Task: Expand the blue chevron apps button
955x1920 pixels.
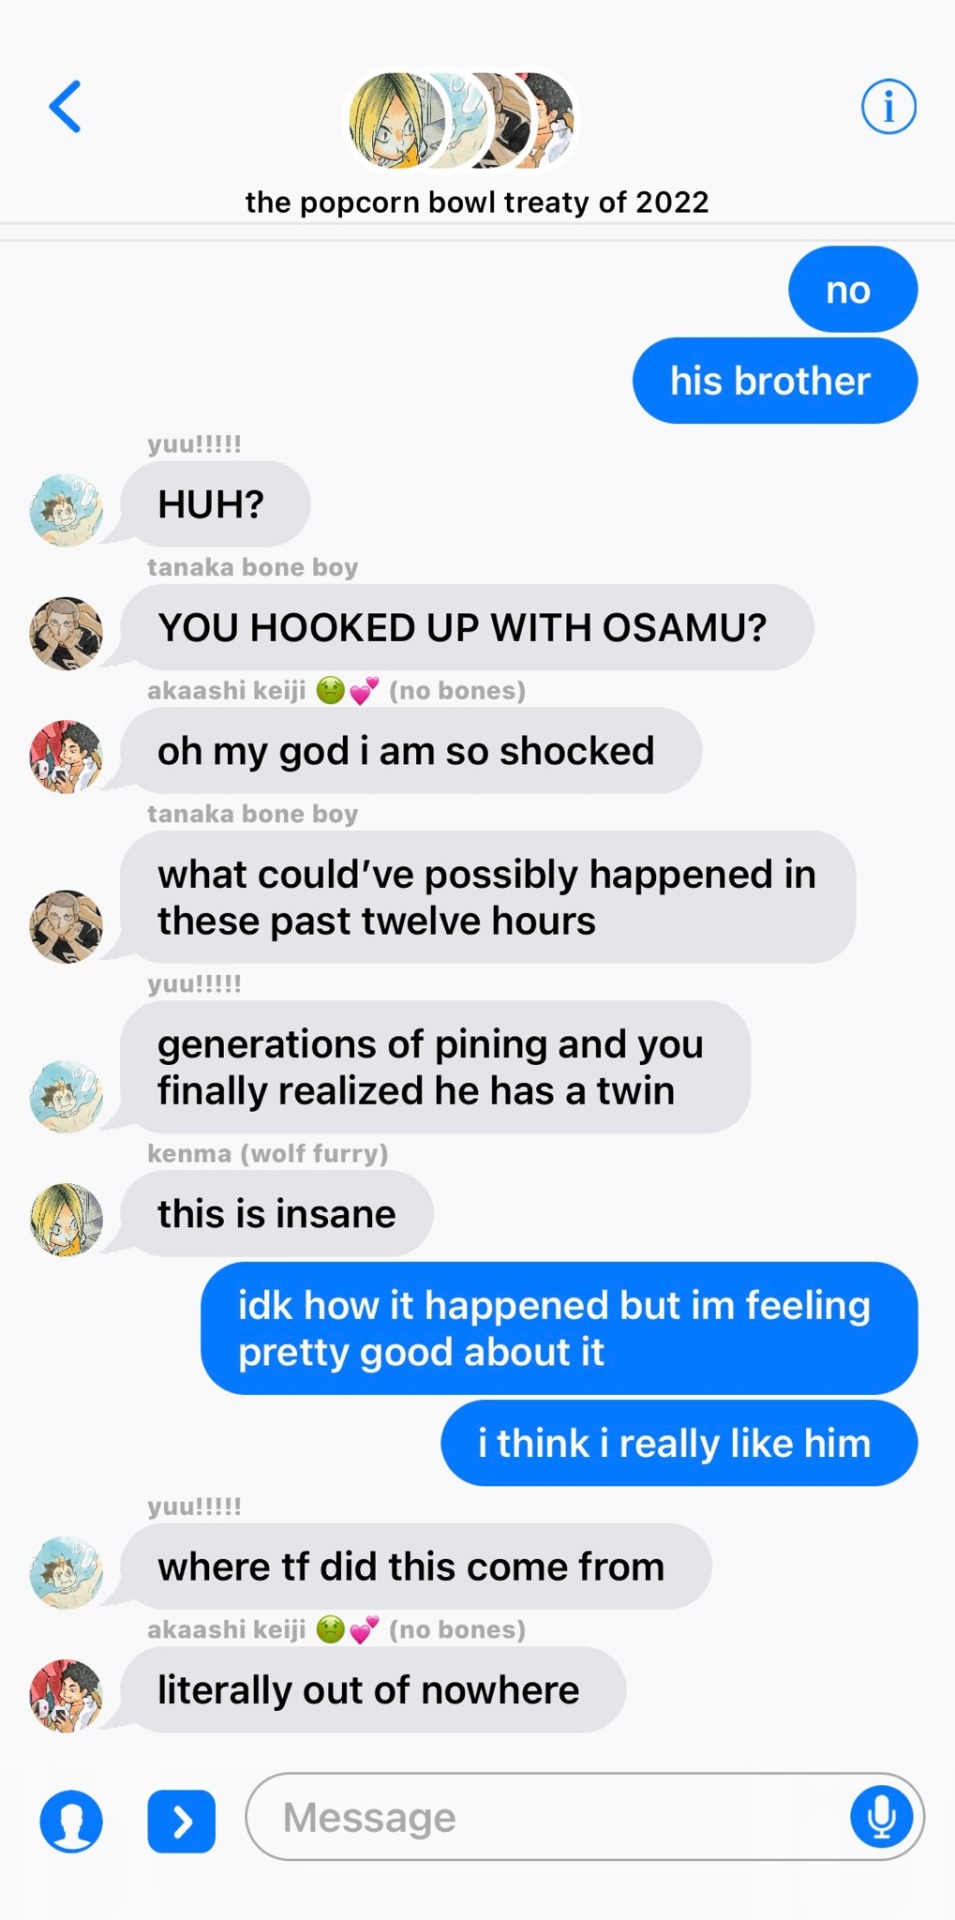Action: pos(181,1821)
